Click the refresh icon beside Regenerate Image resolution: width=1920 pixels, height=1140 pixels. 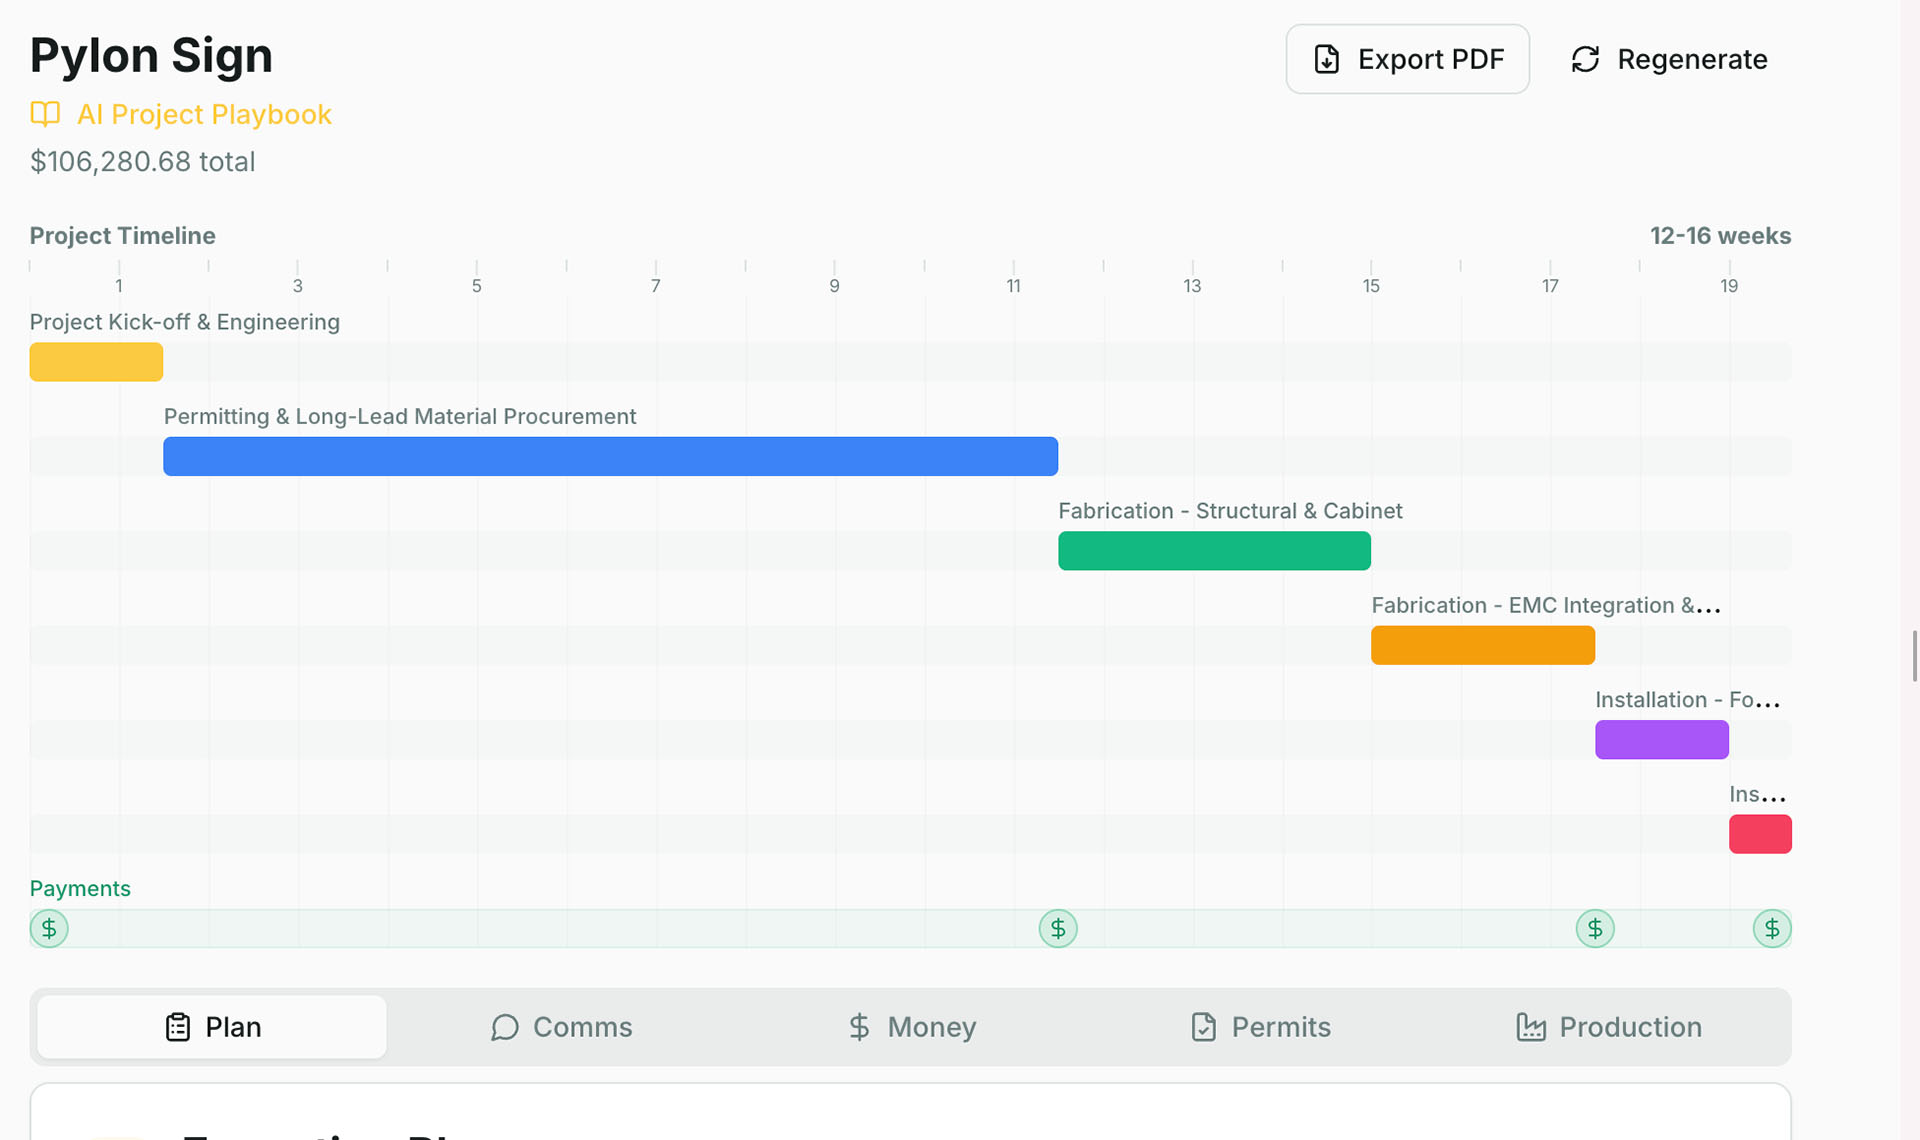[x=1585, y=59]
